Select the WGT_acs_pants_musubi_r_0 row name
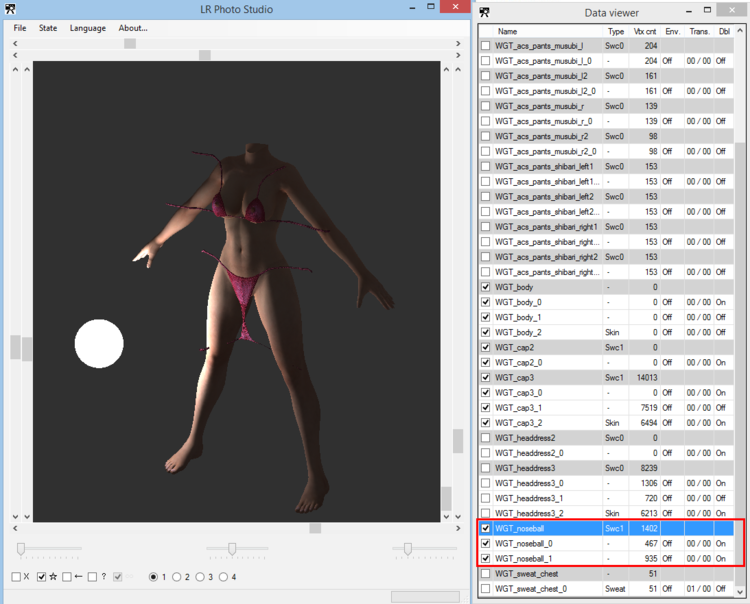The width and height of the screenshot is (750, 604). tap(543, 121)
